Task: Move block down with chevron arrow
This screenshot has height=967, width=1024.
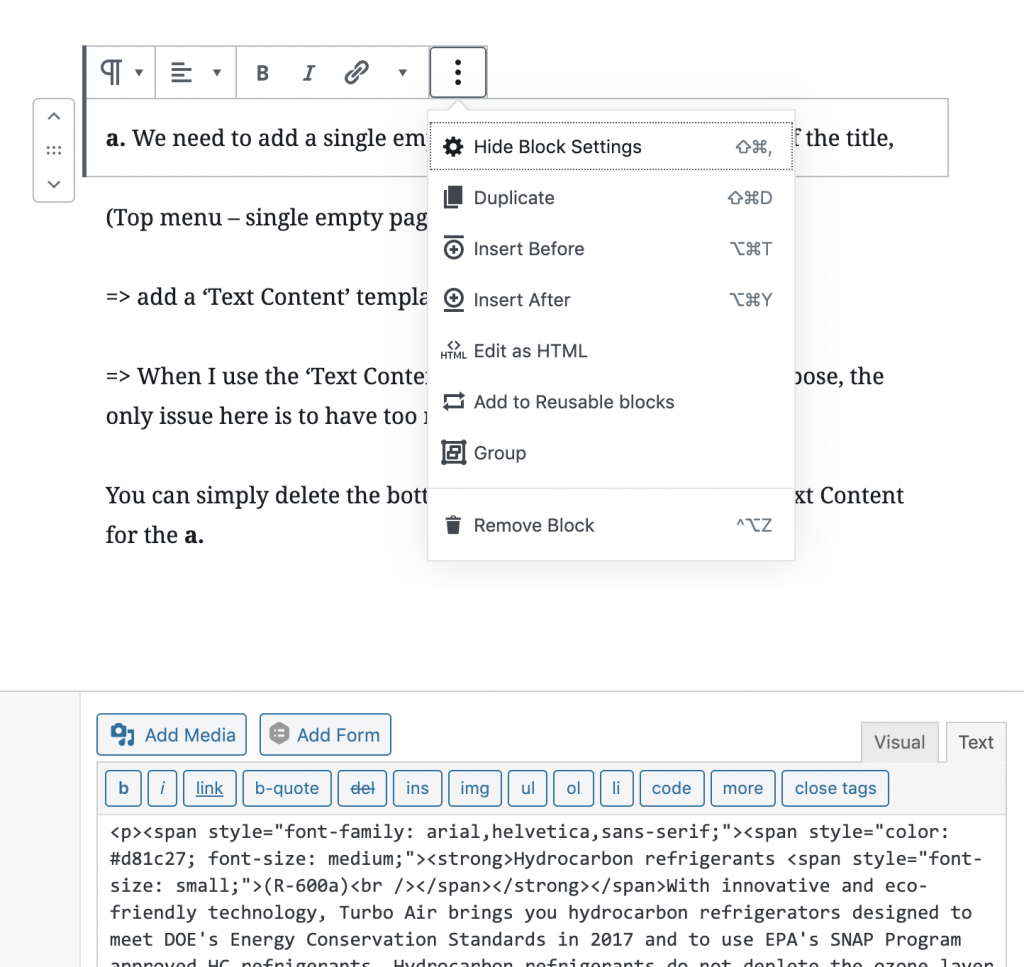Action: pyautogui.click(x=54, y=184)
